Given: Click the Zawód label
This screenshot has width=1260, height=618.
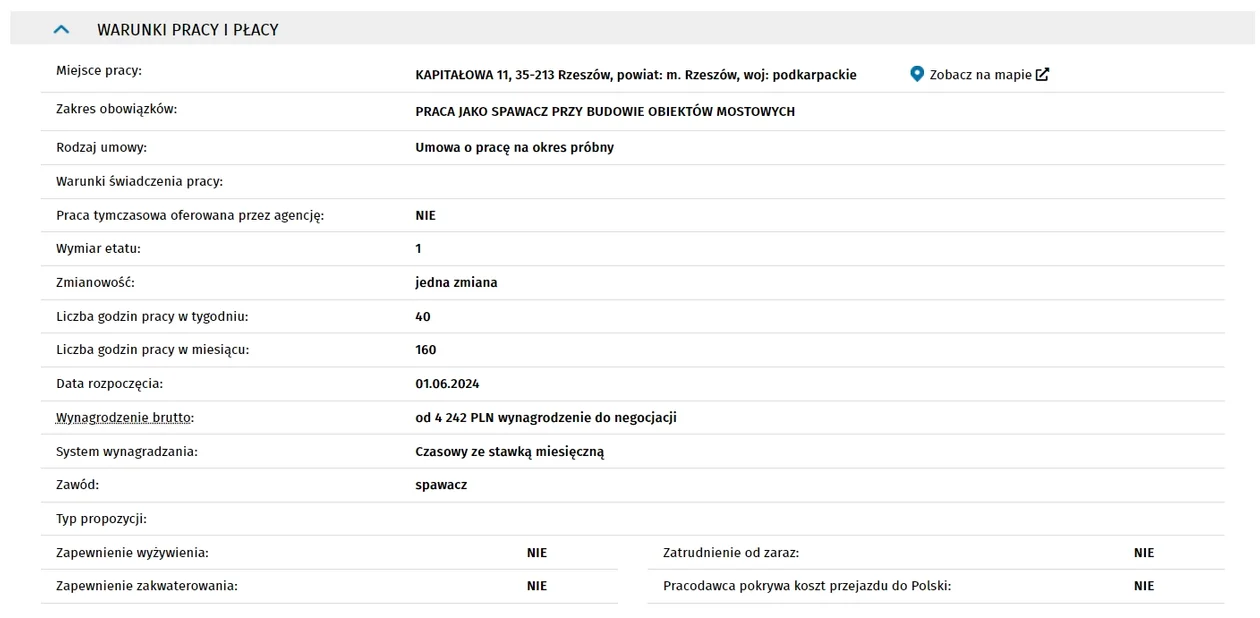Looking at the screenshot, I should (78, 485).
